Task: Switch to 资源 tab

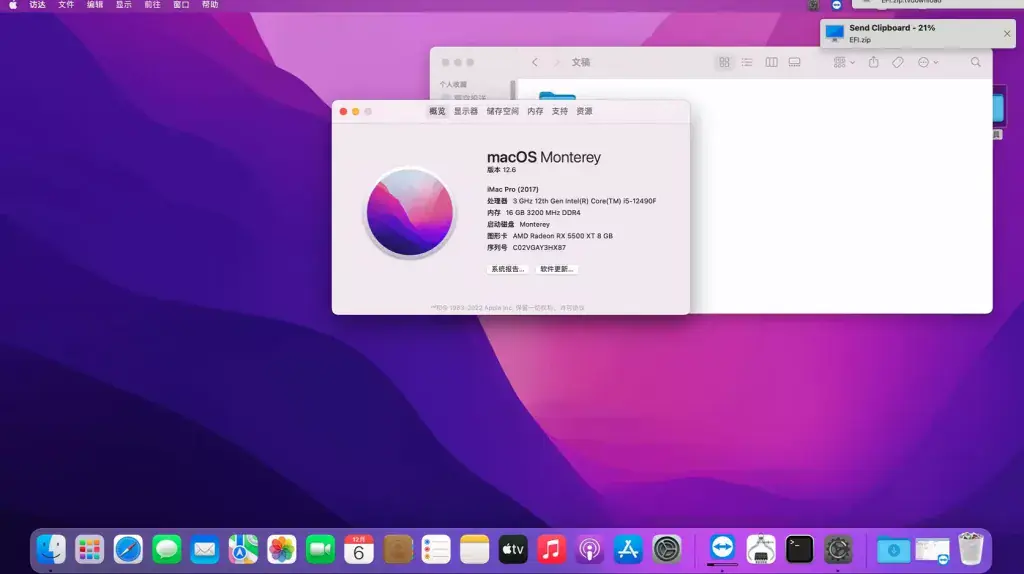Action: [584, 111]
